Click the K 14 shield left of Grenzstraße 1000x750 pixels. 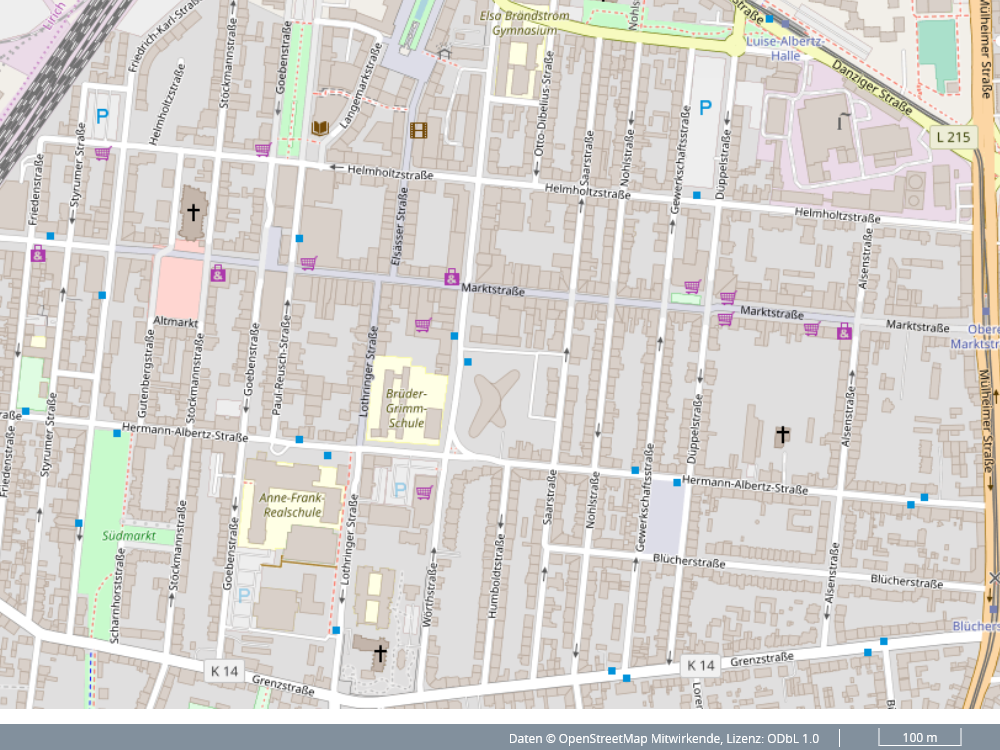[x=224, y=671]
